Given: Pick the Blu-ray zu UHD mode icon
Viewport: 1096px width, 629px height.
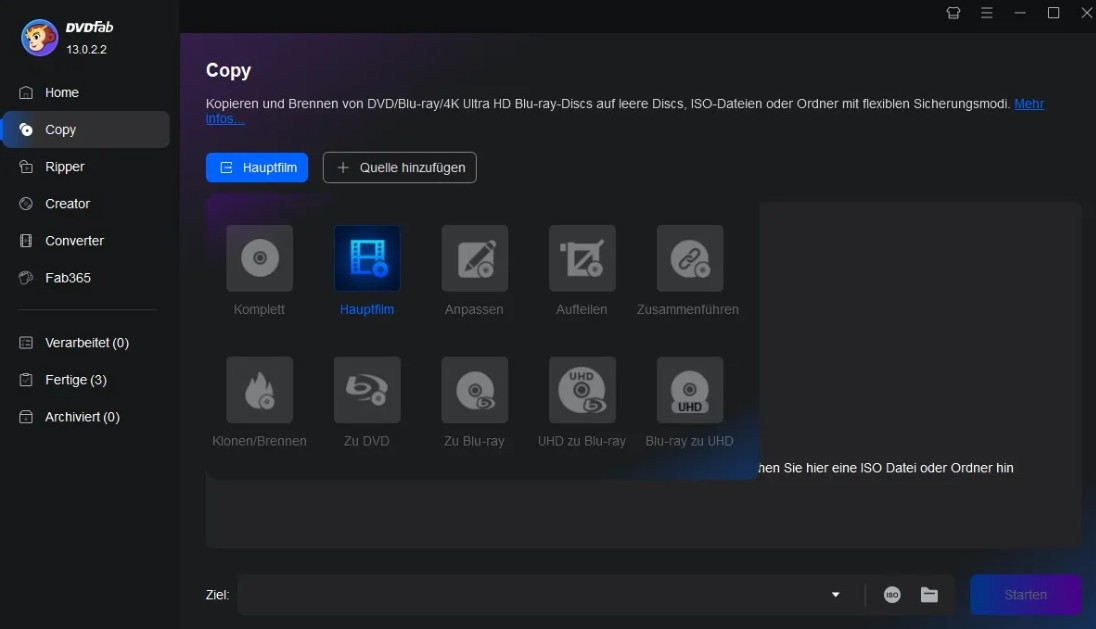Looking at the screenshot, I should point(690,390).
